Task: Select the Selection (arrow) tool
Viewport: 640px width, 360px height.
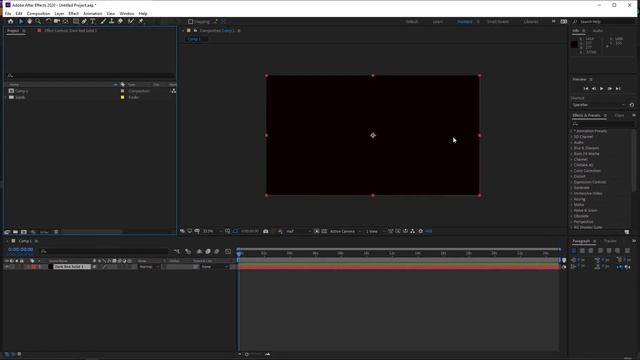Action: pos(21,21)
